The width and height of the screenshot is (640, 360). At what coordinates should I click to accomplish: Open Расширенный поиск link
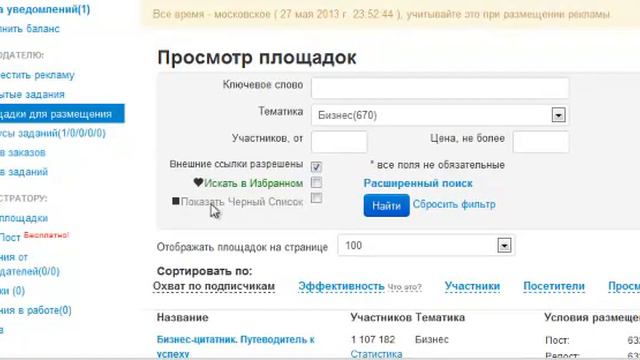[418, 183]
